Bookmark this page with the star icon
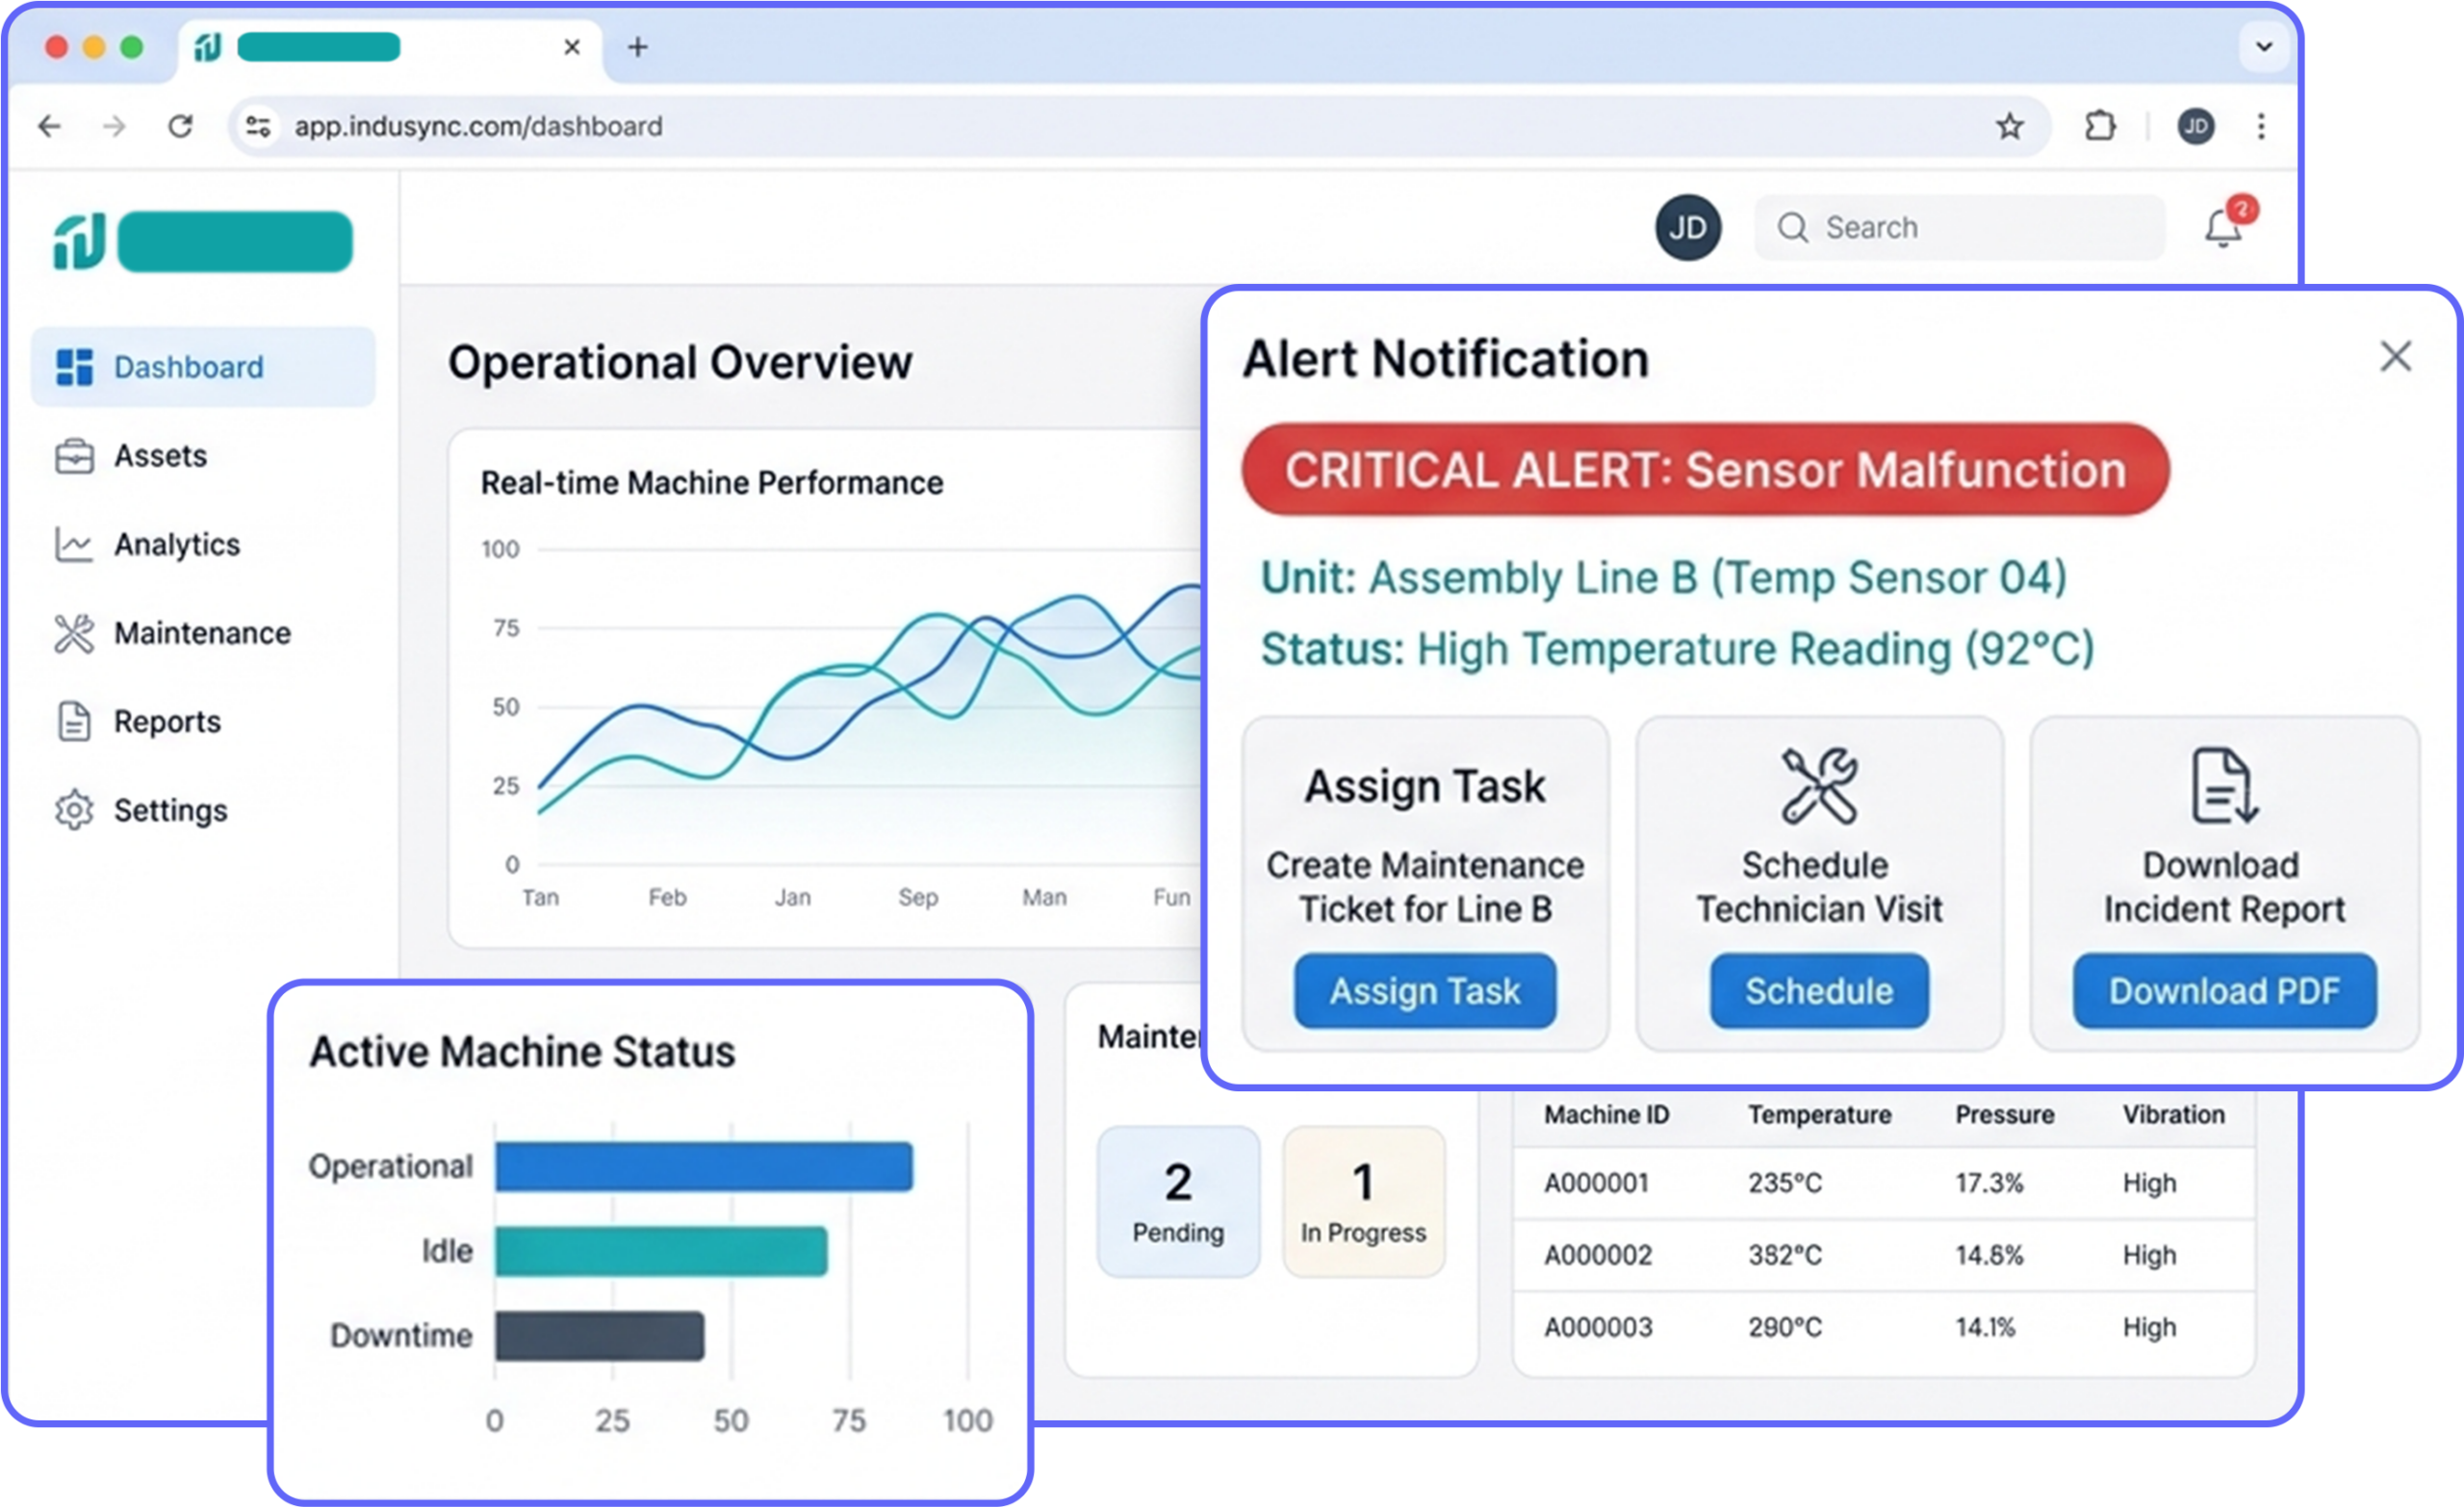 pos(2010,126)
